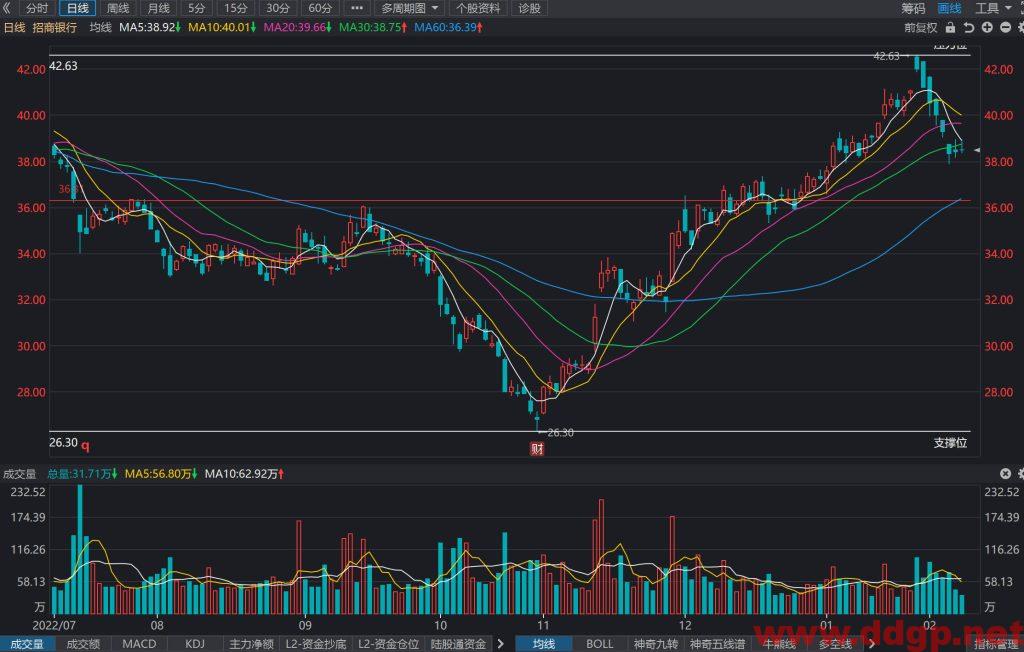Select the MACD indicator tab
1024x652 pixels.
pyautogui.click(x=139, y=644)
